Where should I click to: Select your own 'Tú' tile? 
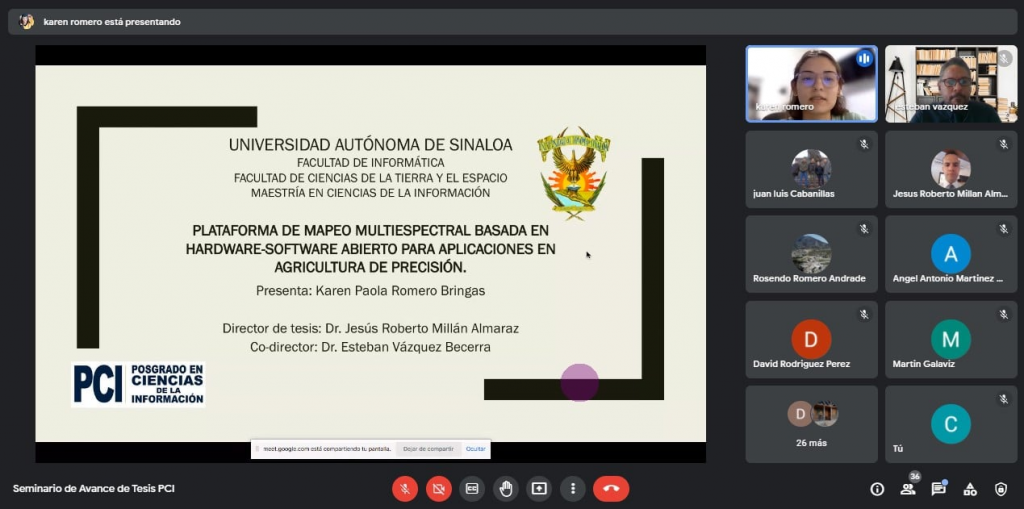point(951,424)
